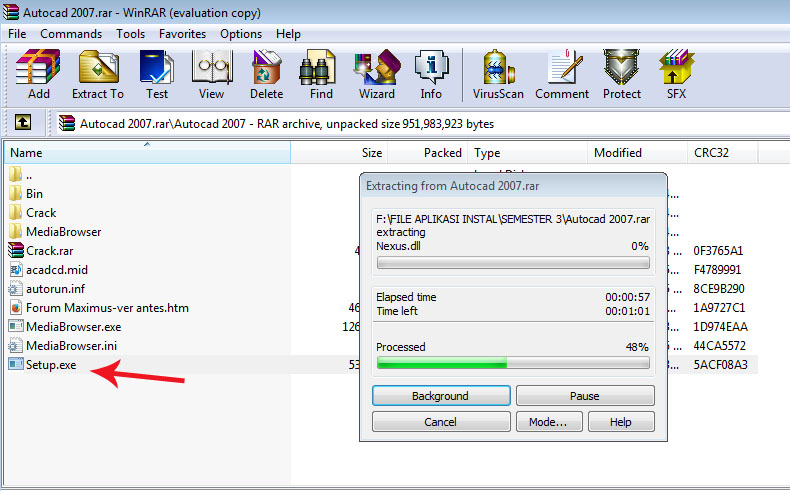Click Help in extraction dialog

tap(621, 422)
